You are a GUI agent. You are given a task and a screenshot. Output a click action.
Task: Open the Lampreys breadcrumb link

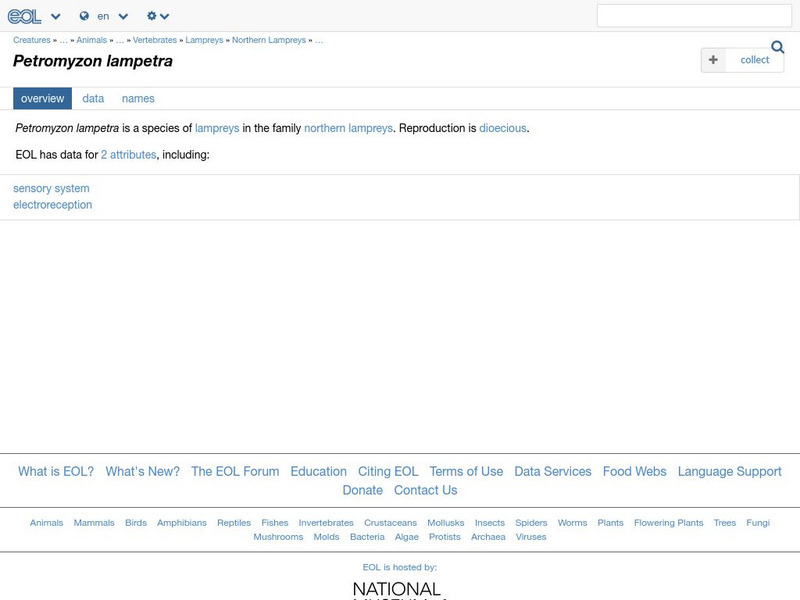pyautogui.click(x=204, y=40)
